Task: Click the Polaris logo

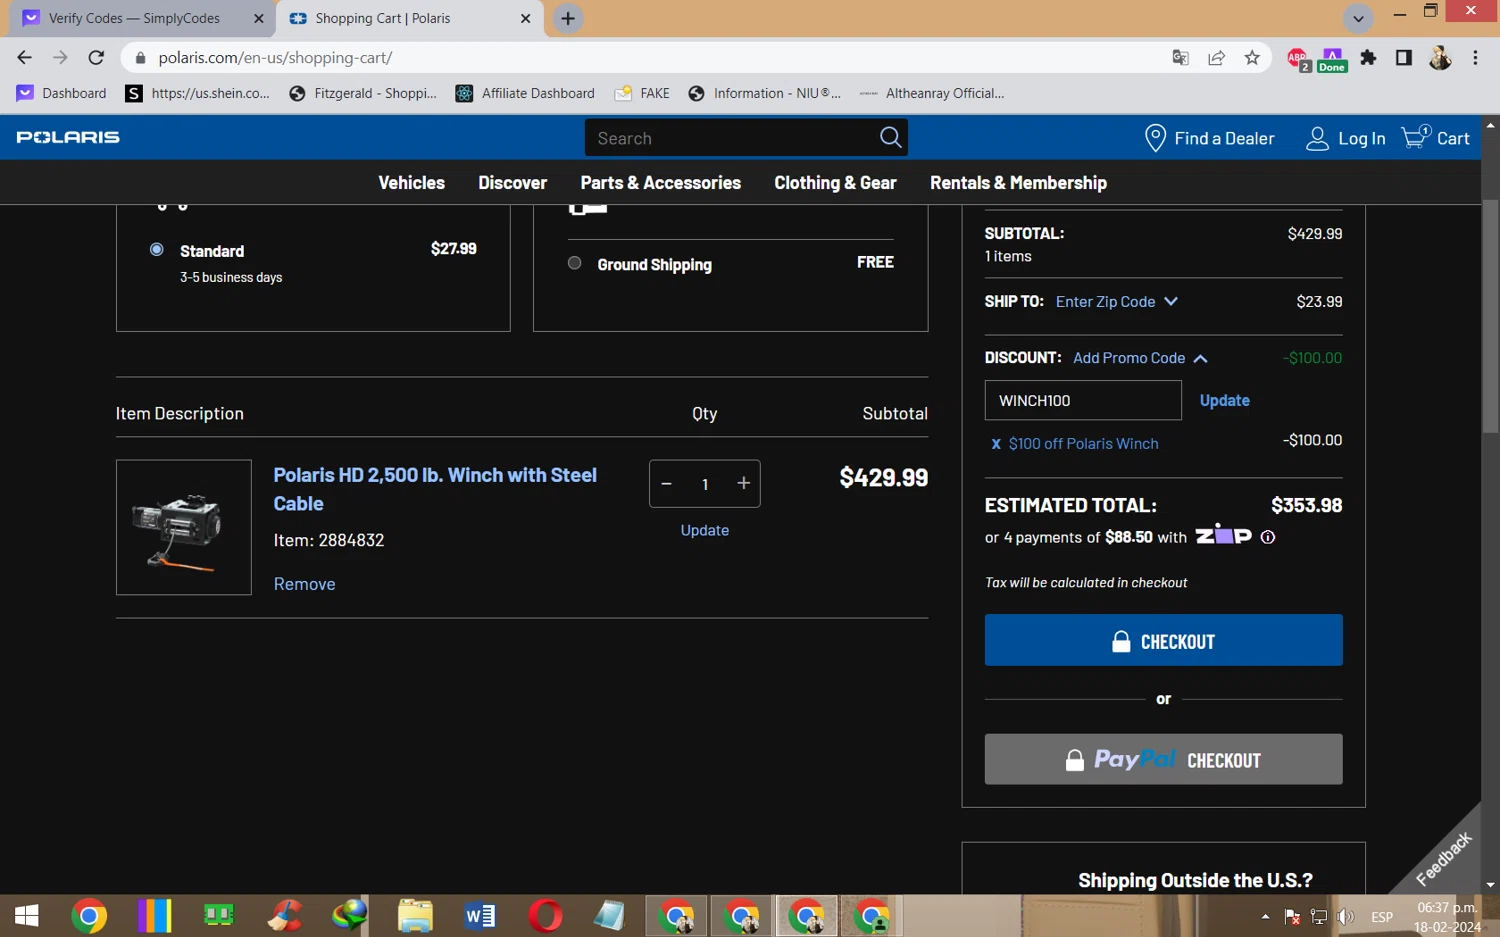Action: click(68, 137)
